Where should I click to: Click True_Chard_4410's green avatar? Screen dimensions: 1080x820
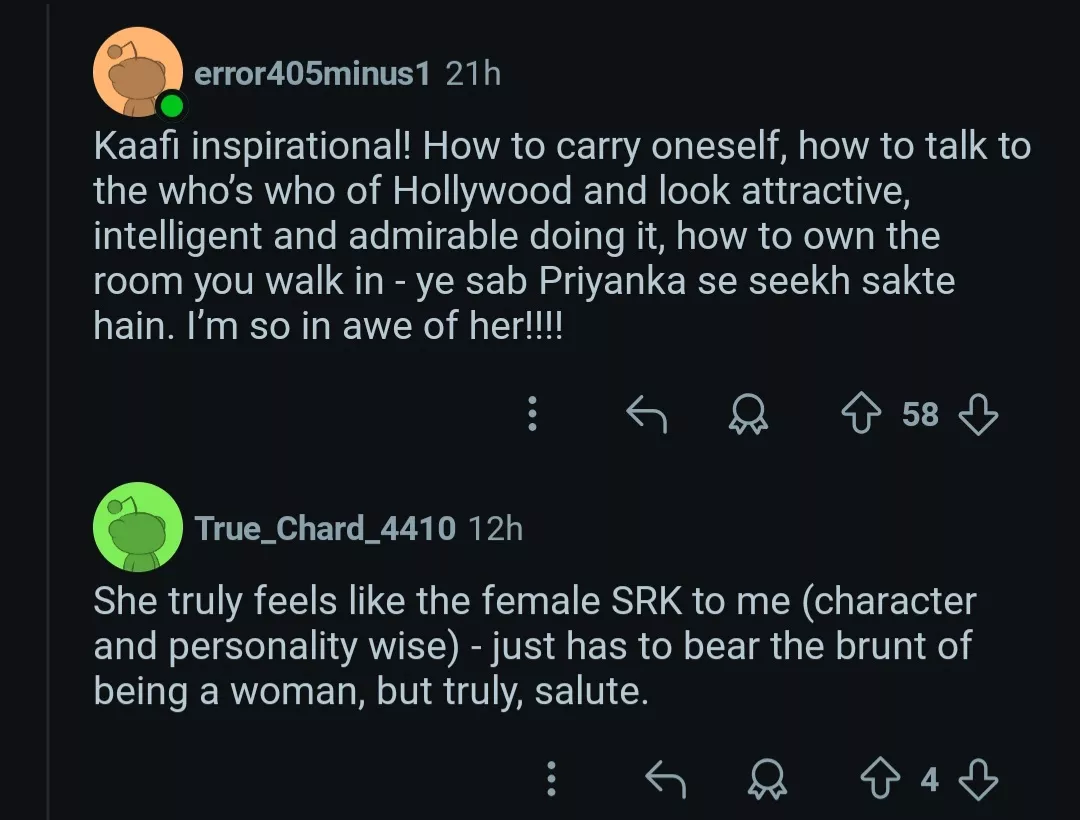(136, 527)
